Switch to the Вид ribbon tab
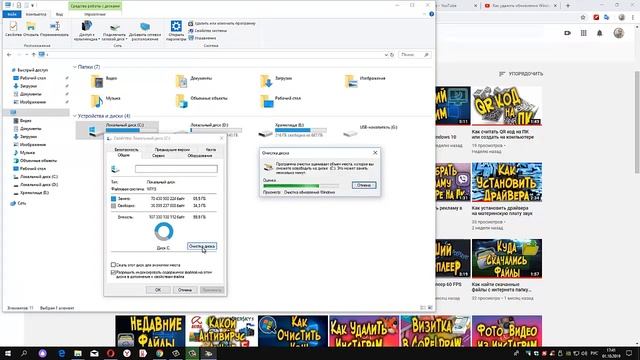This screenshot has width=640, height=360. pos(59,14)
